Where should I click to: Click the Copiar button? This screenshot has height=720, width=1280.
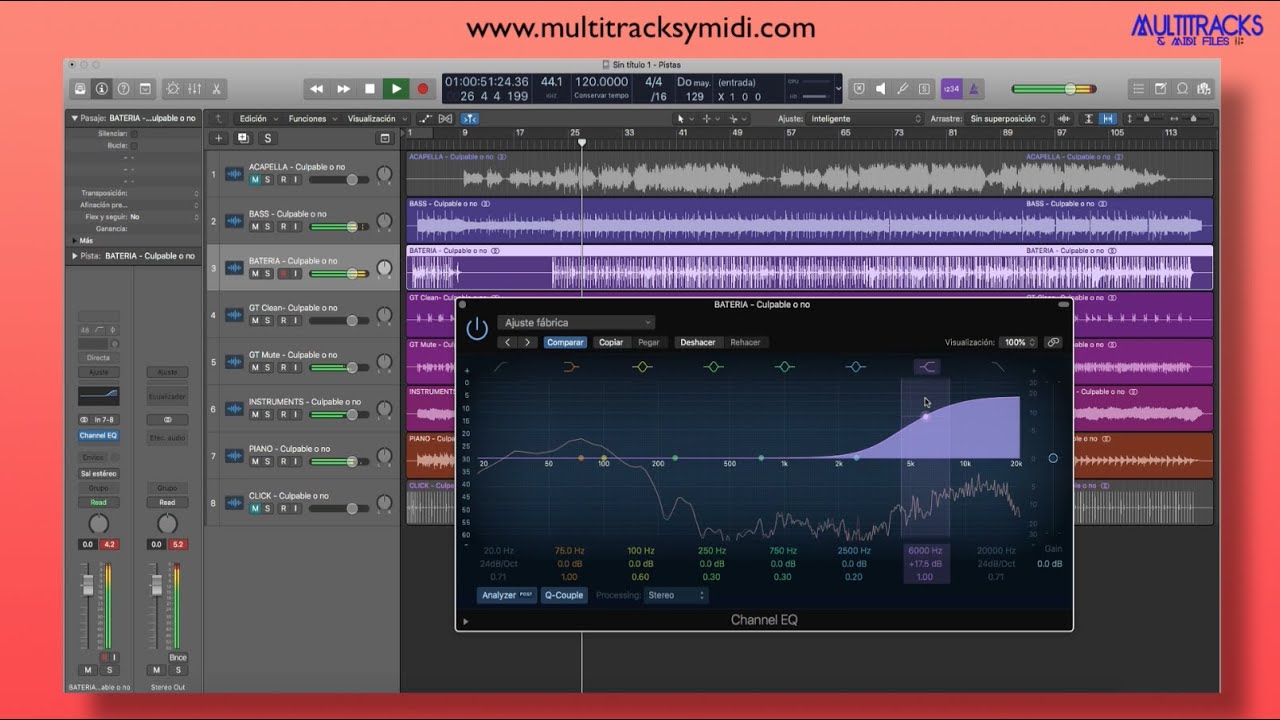tap(611, 342)
